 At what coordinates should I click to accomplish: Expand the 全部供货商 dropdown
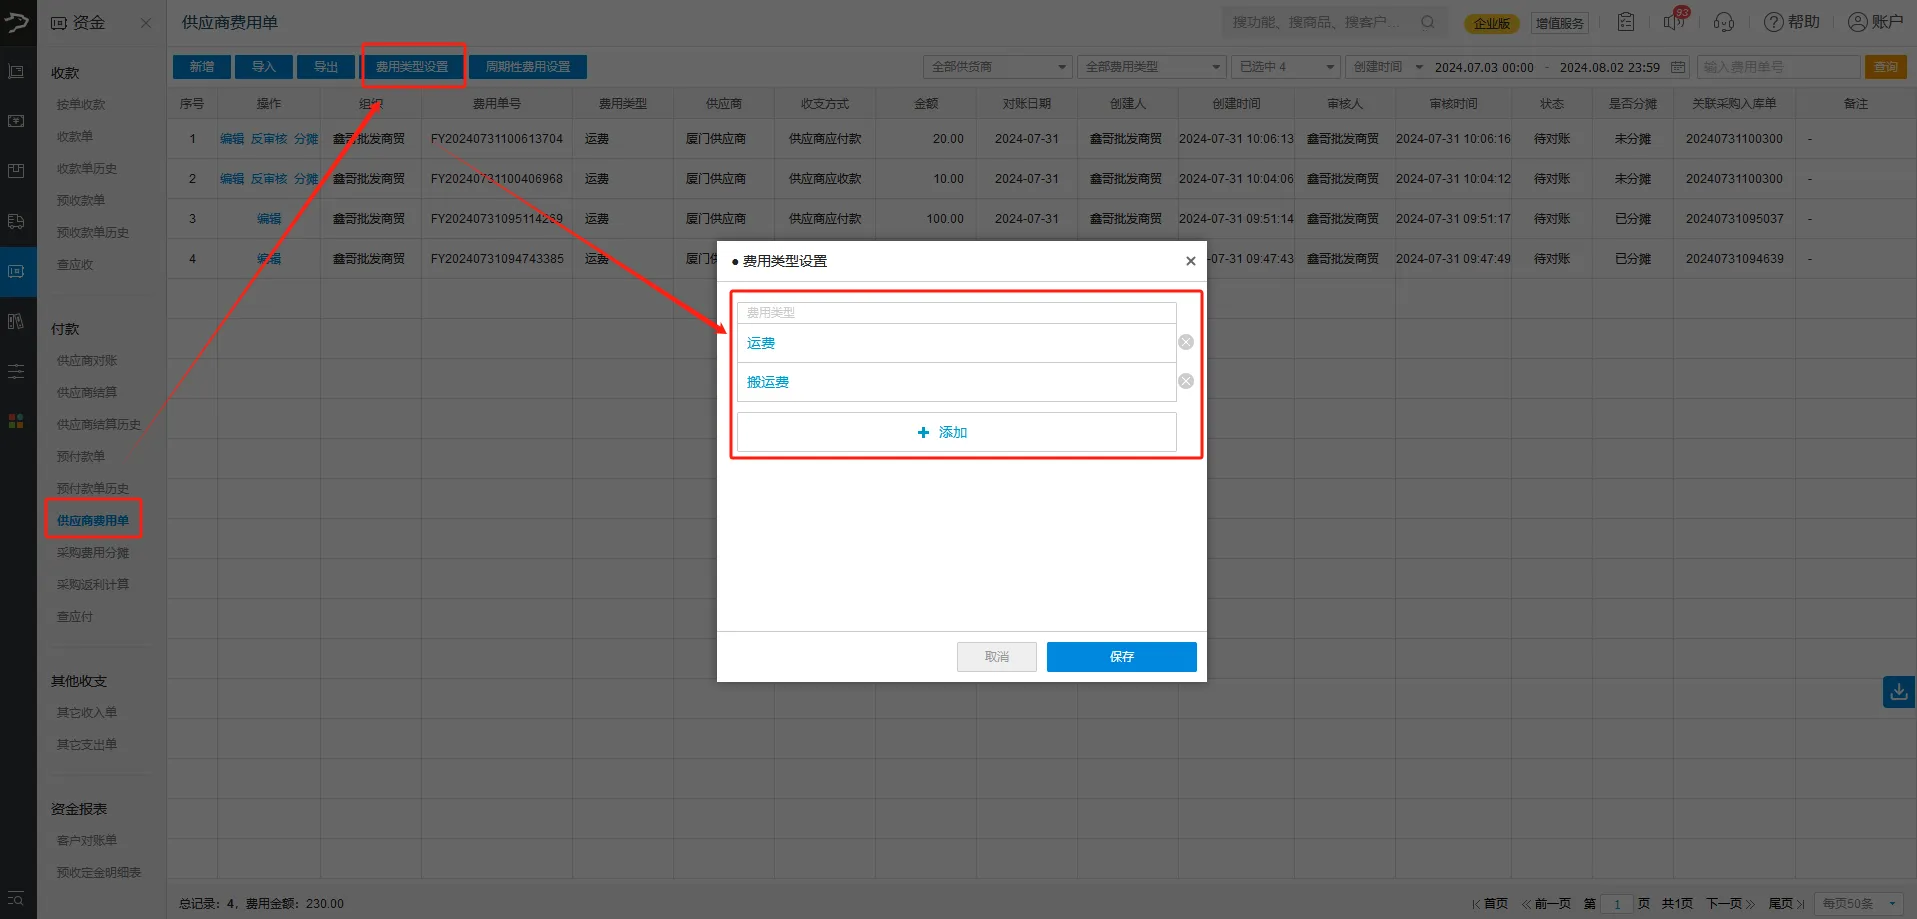pos(997,67)
